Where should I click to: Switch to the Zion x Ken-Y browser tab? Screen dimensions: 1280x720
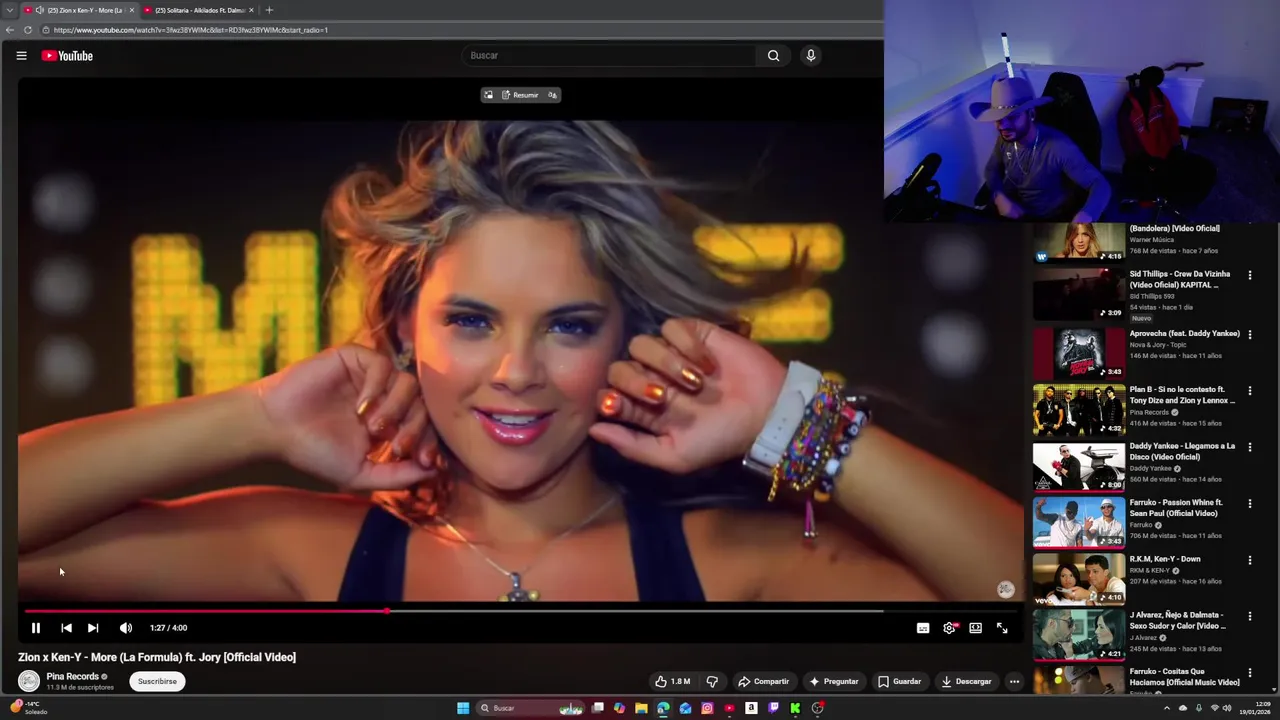click(x=77, y=10)
